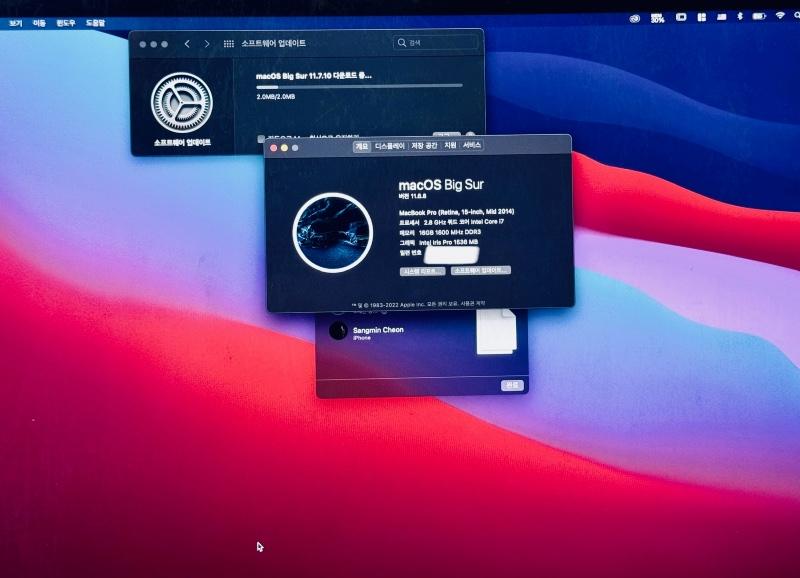Open the 30% status item in the menu bar
The image size is (800, 578).
tap(657, 18)
